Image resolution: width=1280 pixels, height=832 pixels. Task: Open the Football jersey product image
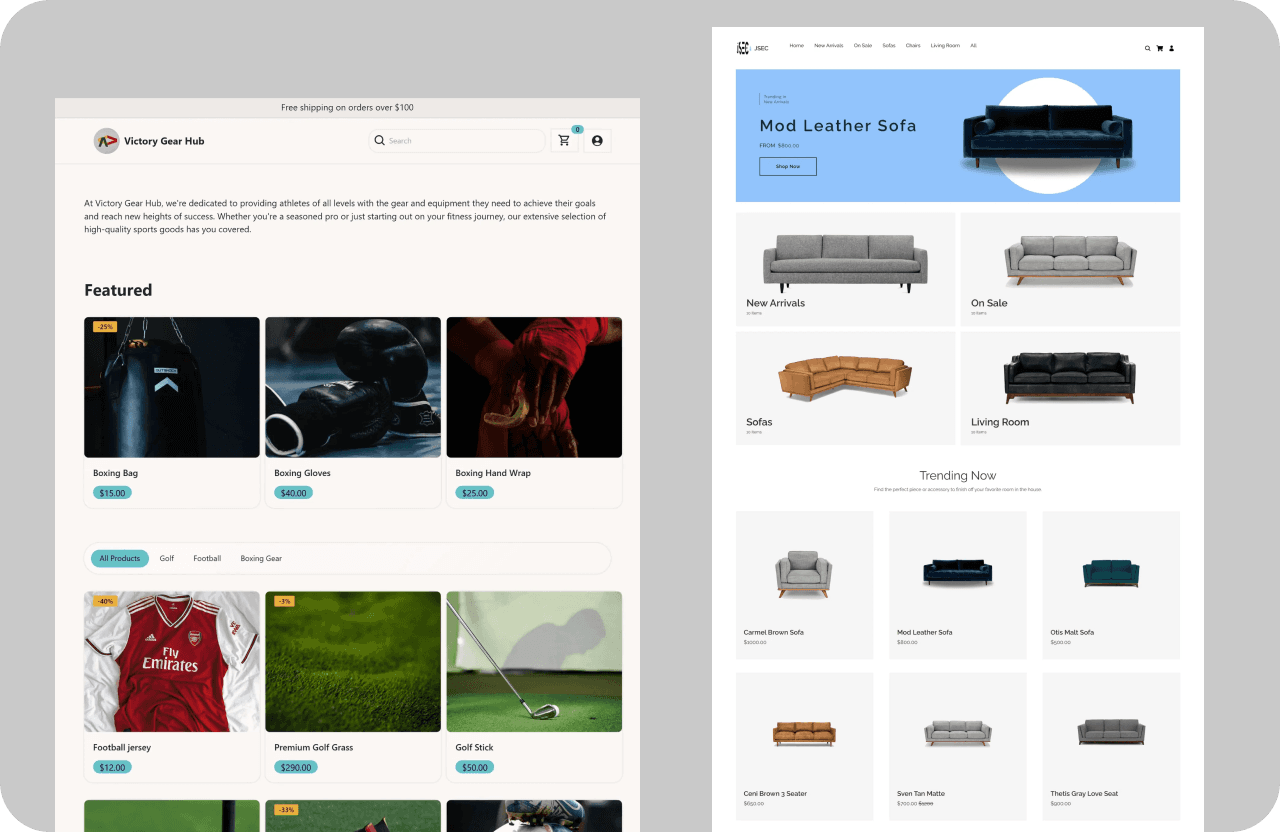(x=172, y=661)
